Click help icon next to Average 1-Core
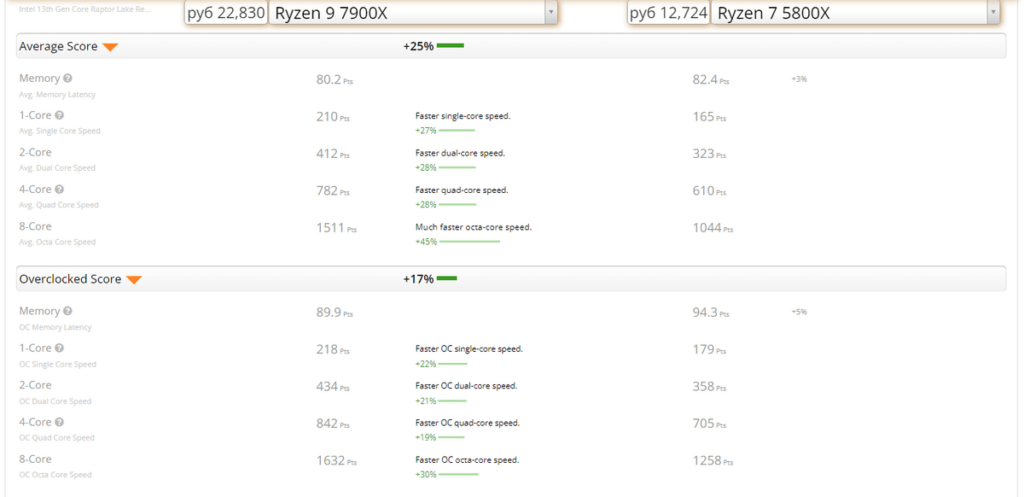 click(59, 116)
